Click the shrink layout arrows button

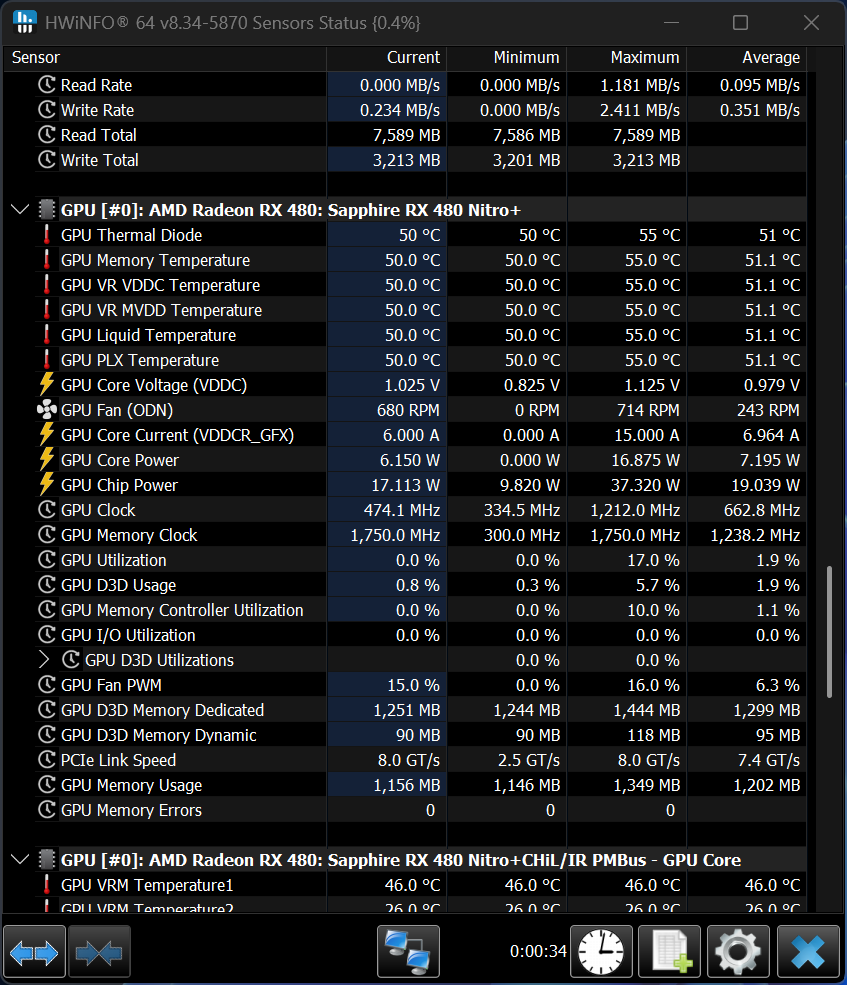98,952
